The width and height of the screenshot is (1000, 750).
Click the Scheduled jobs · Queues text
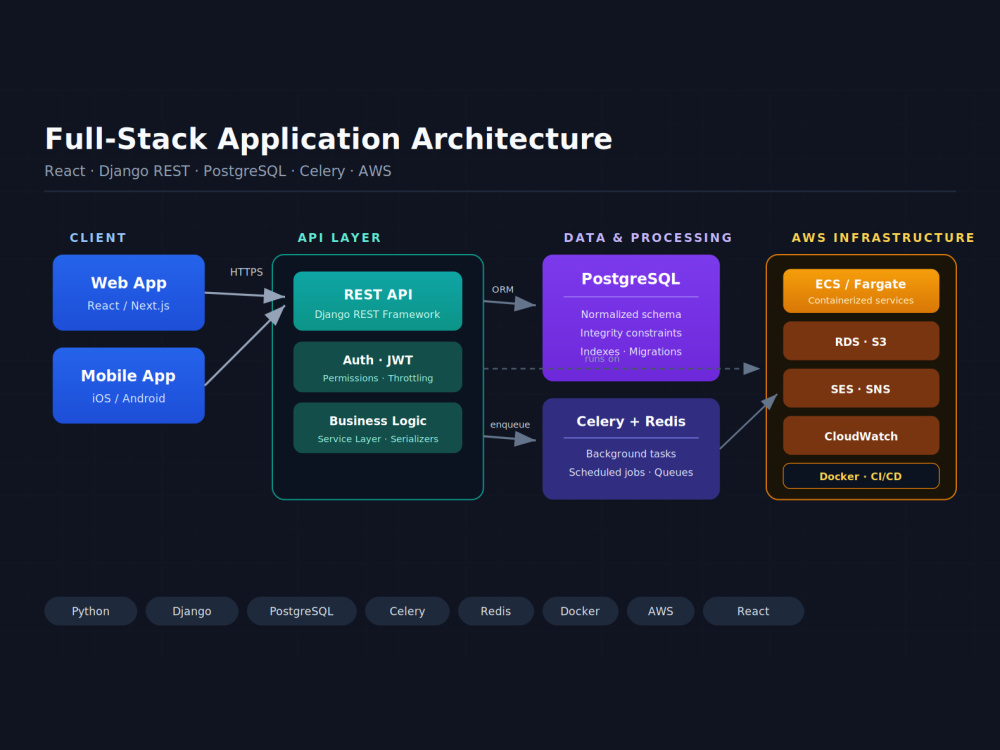tap(631, 472)
